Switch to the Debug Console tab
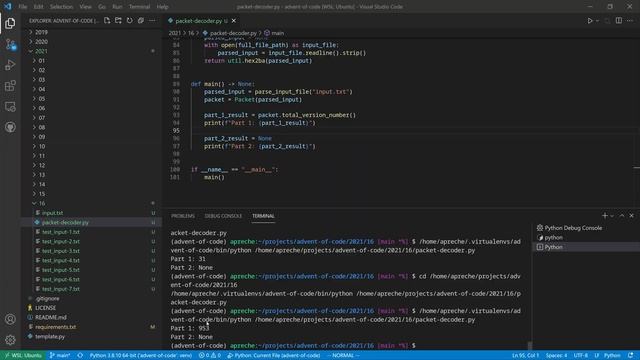640x360 pixels. 223,216
